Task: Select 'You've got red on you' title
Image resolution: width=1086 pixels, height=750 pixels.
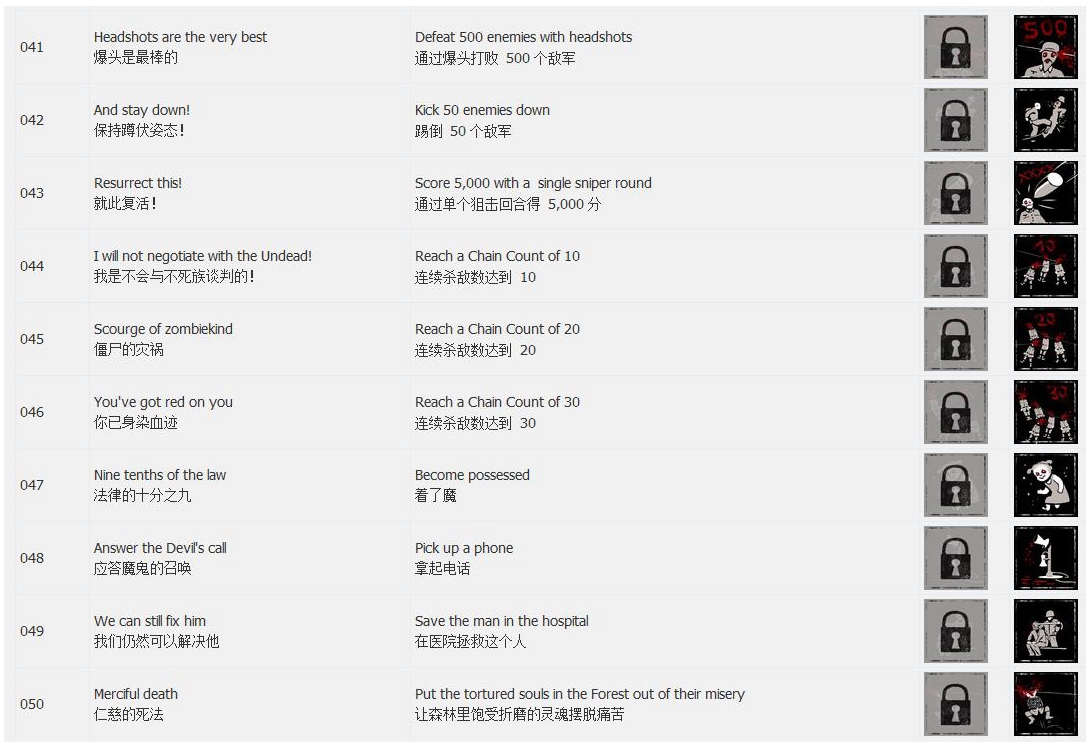Action: (x=163, y=402)
